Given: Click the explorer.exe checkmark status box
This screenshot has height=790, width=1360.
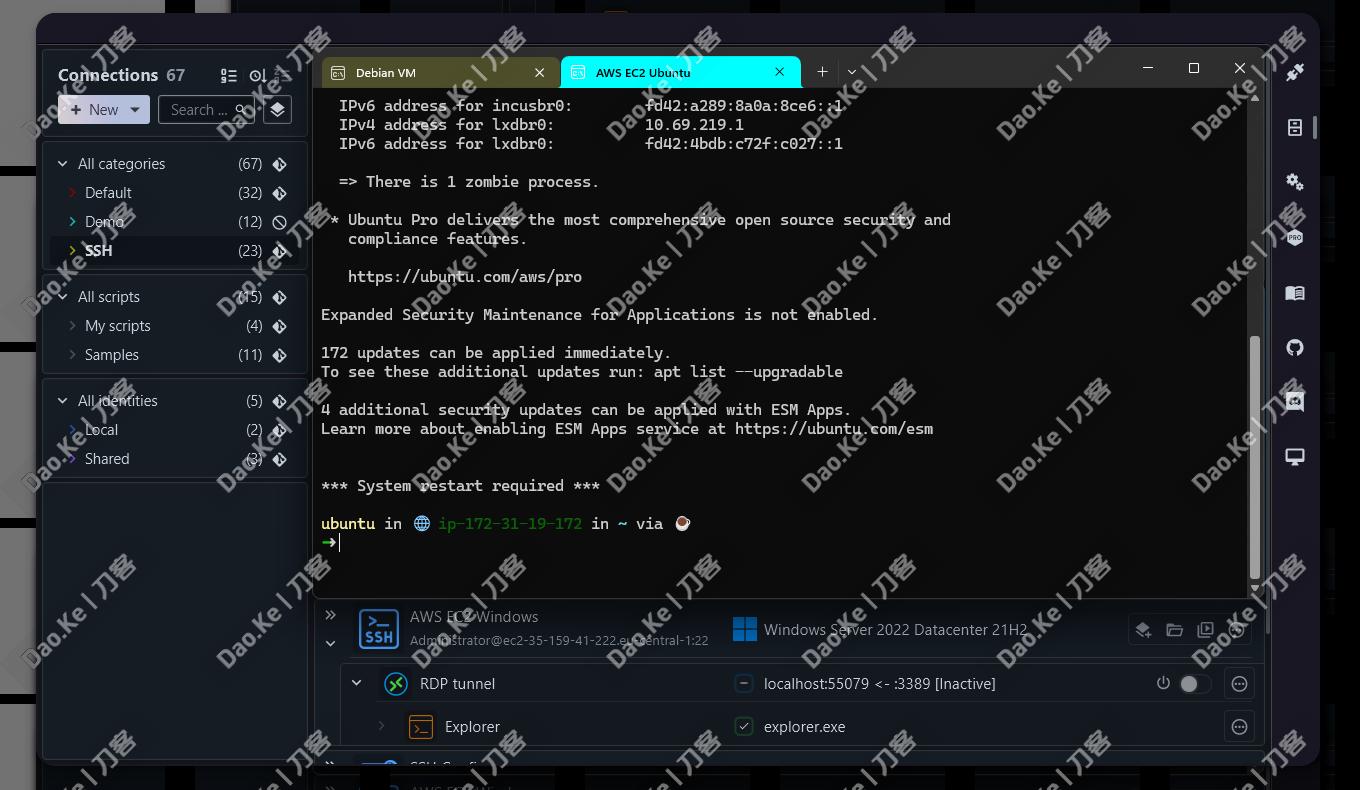Looking at the screenshot, I should [744, 727].
